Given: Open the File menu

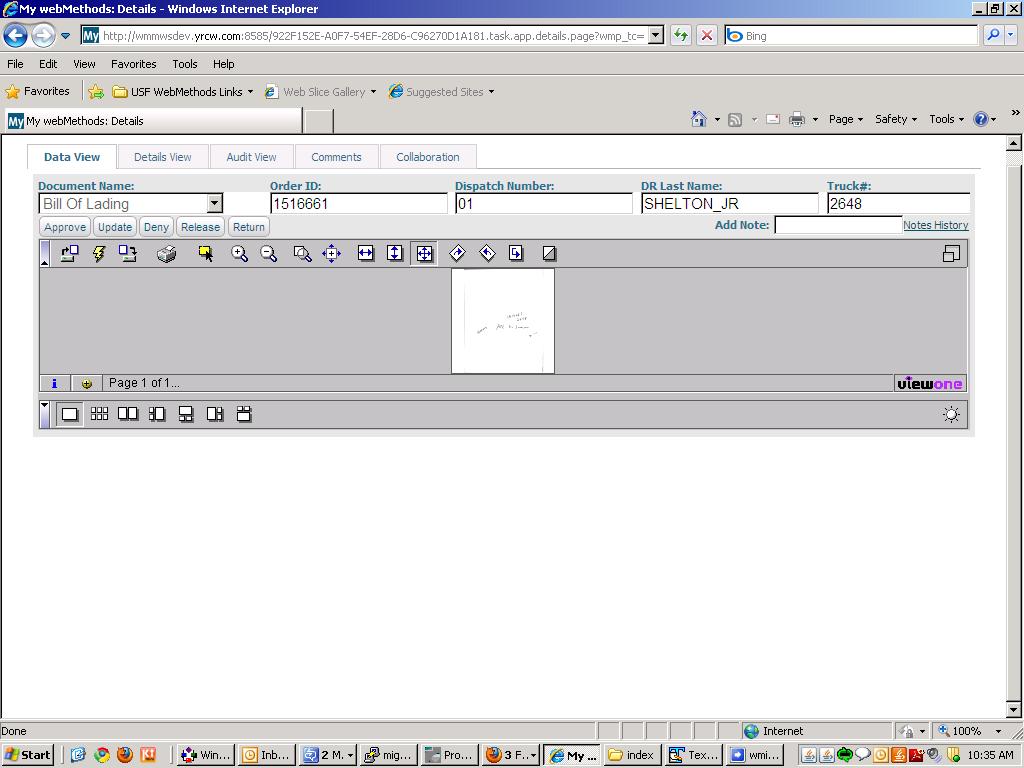Looking at the screenshot, I should [15, 64].
